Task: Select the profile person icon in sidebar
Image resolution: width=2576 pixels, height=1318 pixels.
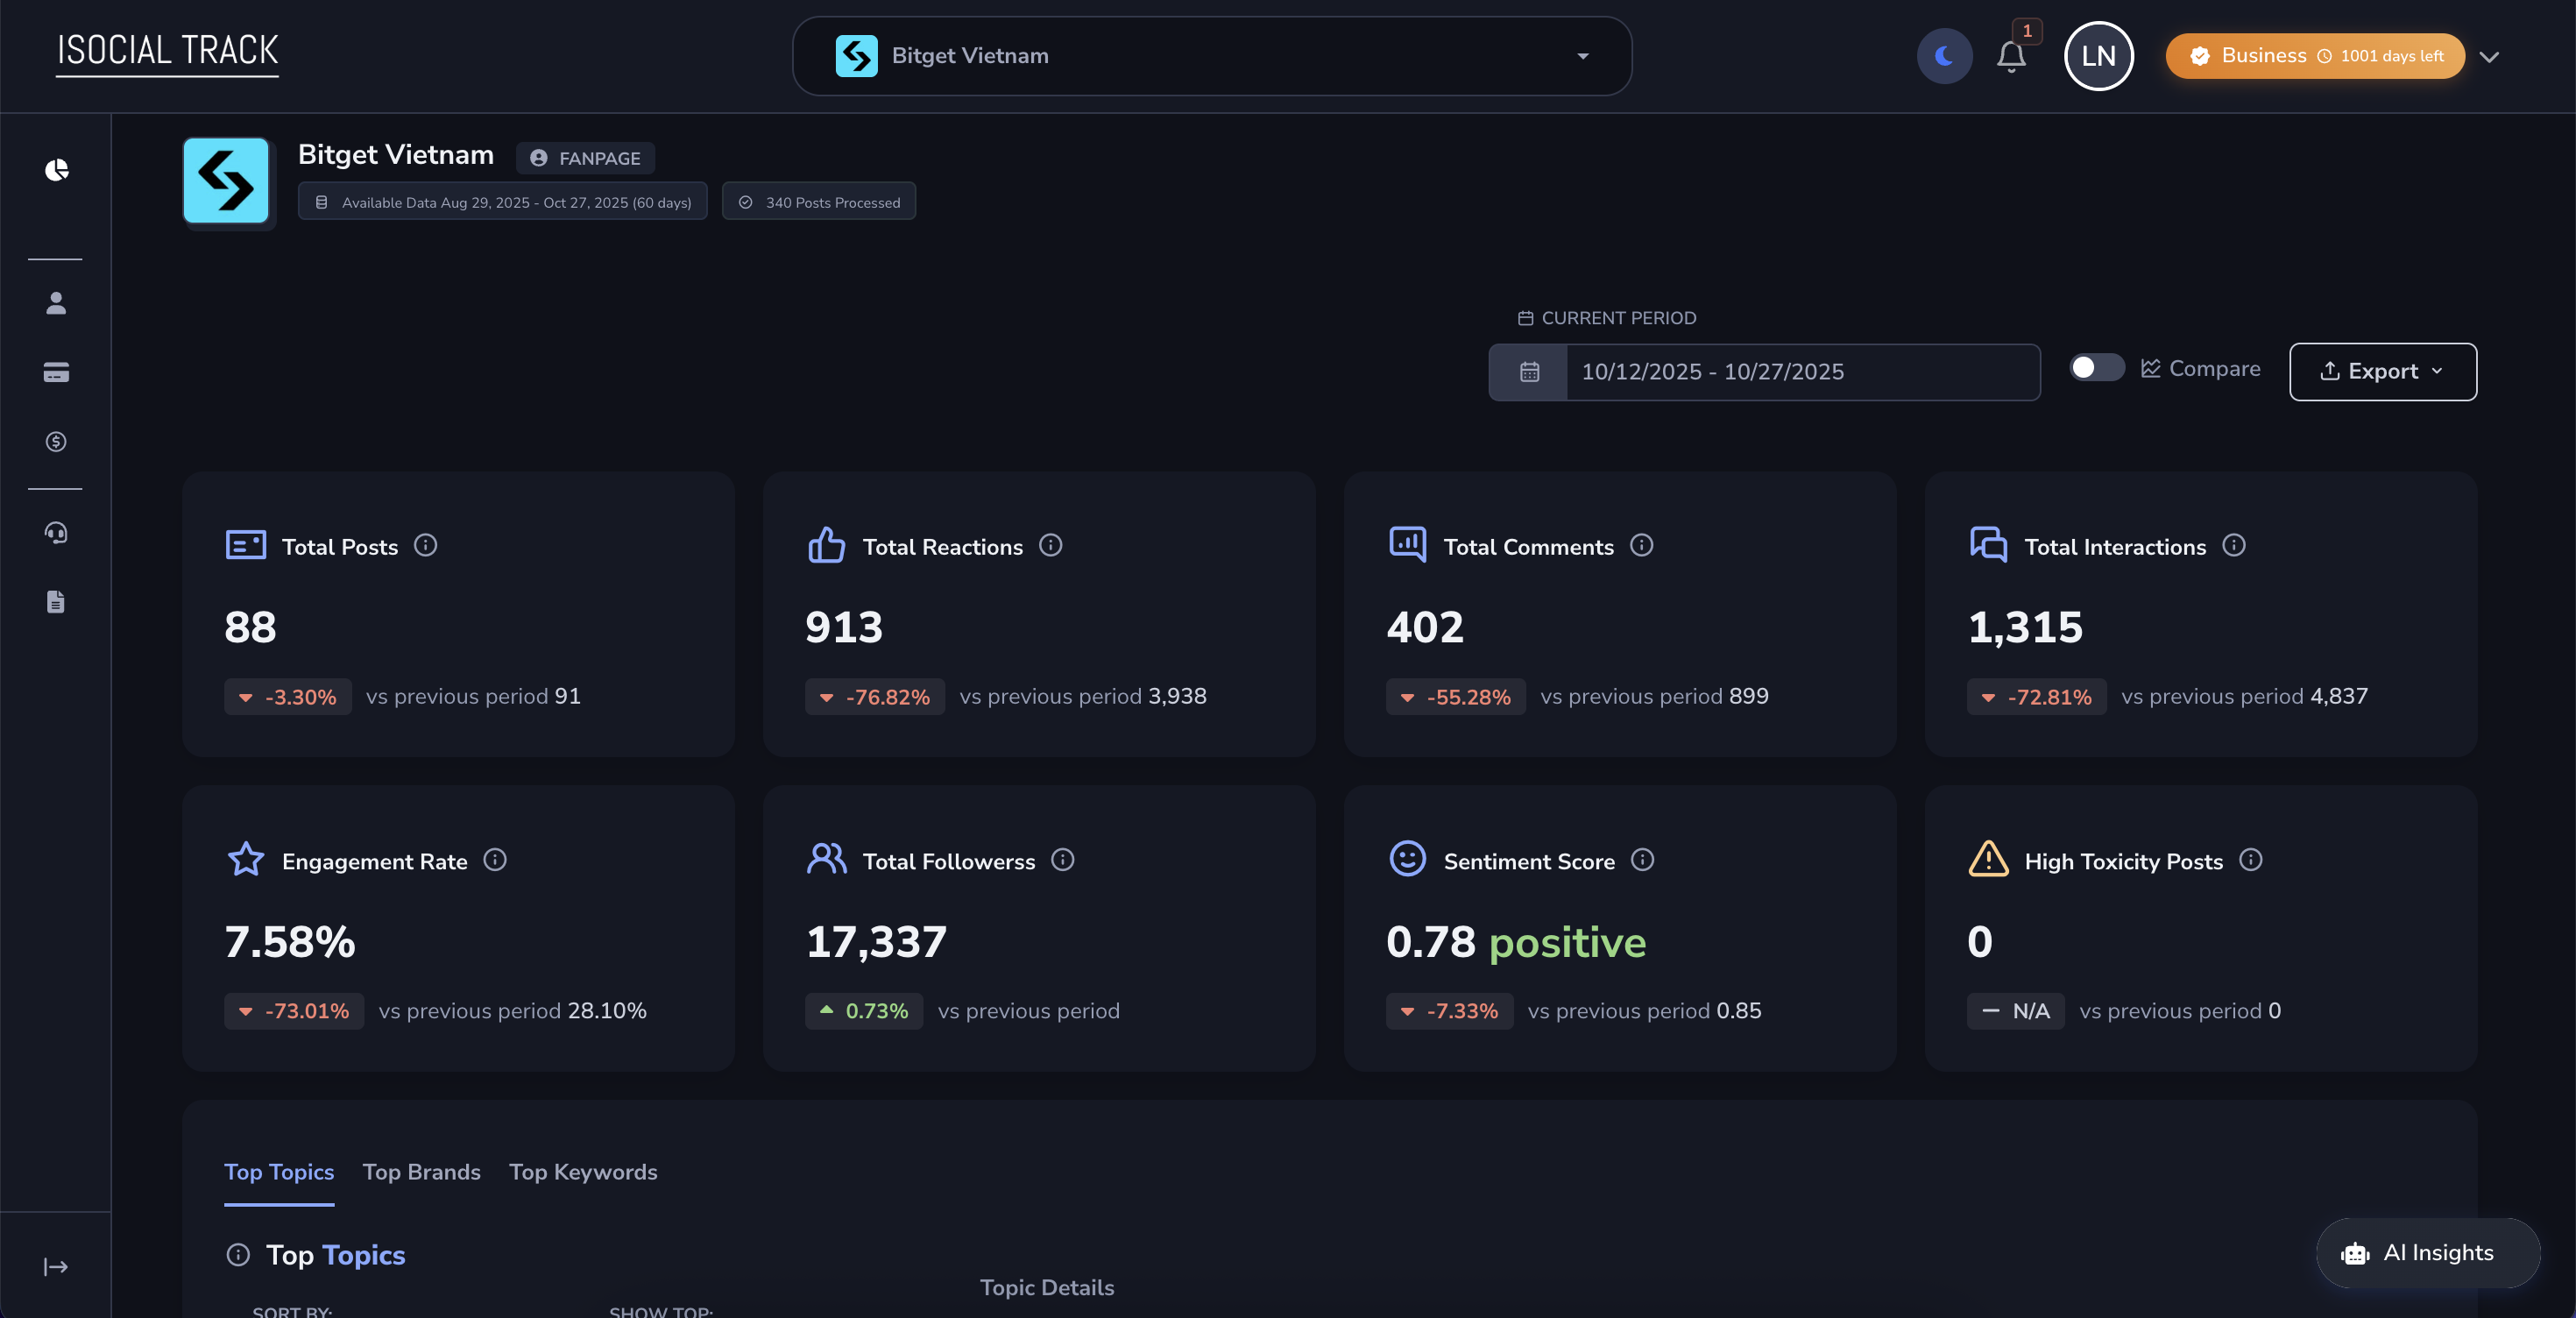Action: click(56, 304)
